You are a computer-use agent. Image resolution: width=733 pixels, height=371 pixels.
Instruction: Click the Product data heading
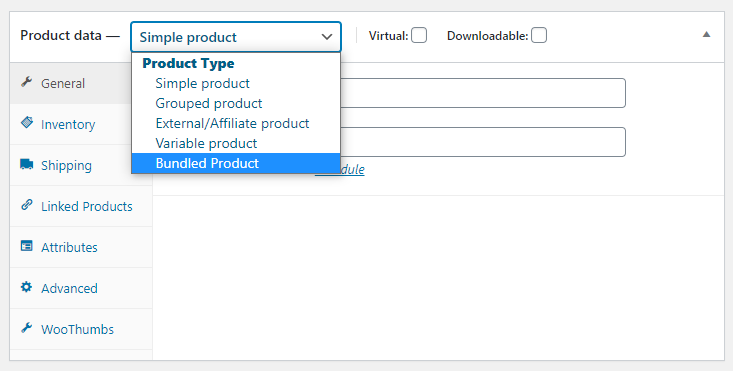click(61, 36)
